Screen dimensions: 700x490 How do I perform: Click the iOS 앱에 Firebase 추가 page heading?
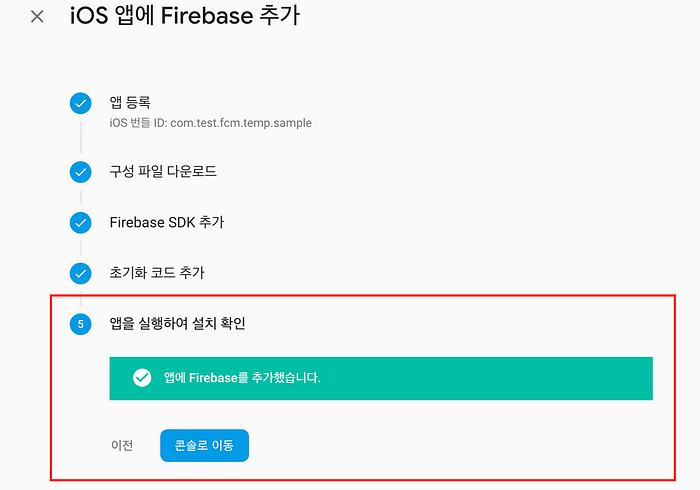point(185,16)
